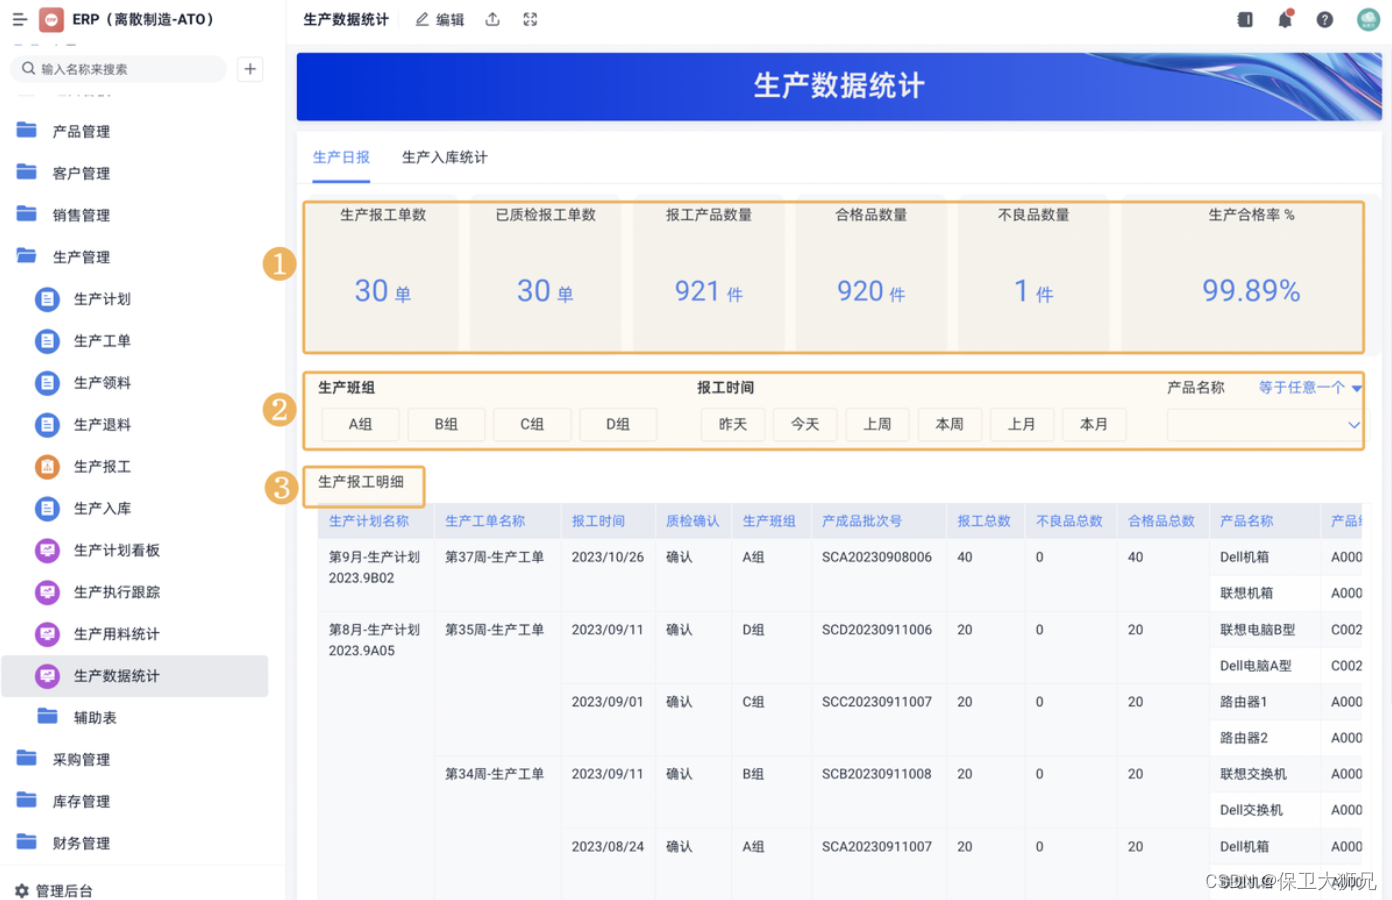Viewport: 1392px width, 900px height.
Task: Filter by production team B组
Action: (446, 424)
